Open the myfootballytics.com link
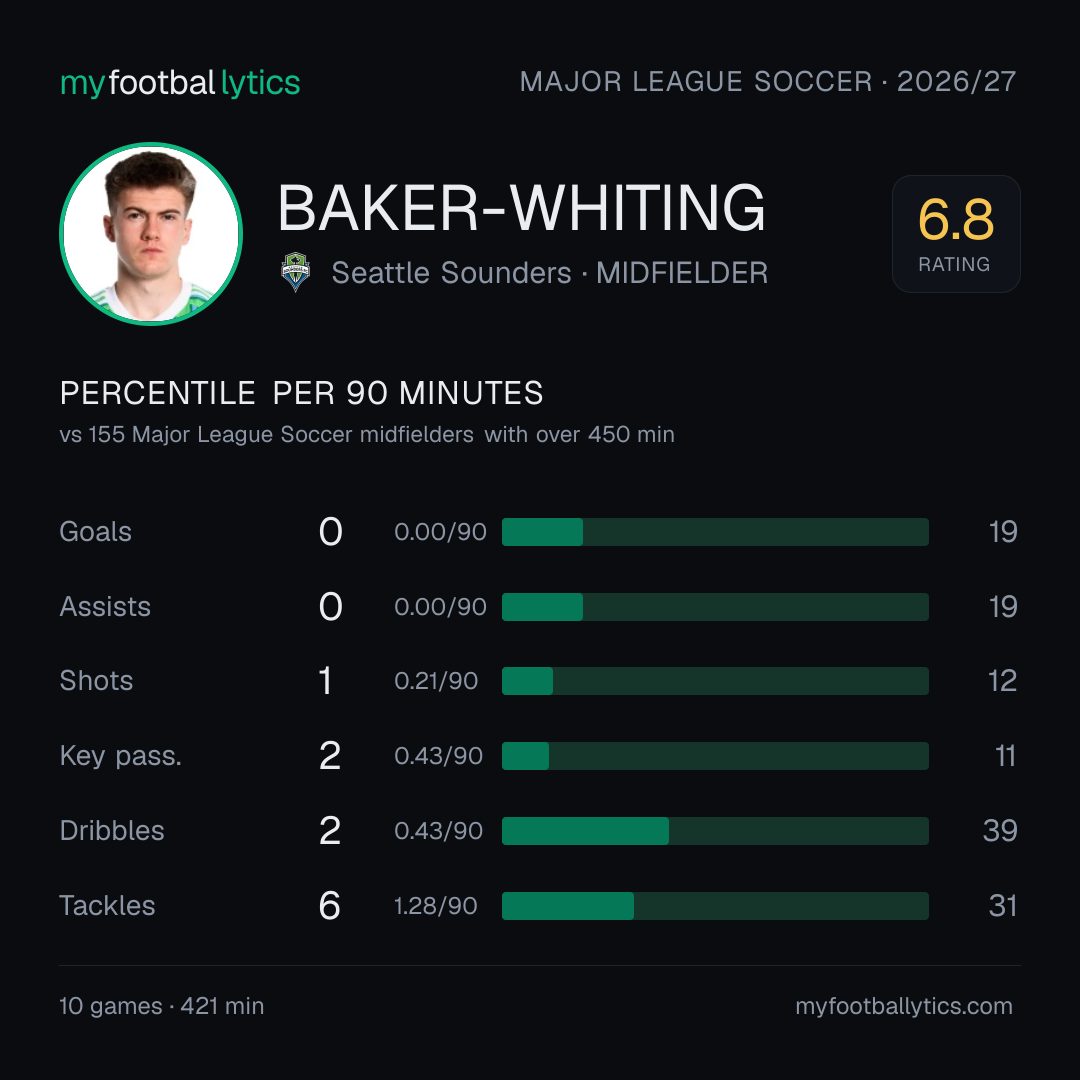The width and height of the screenshot is (1080, 1080). (904, 1006)
